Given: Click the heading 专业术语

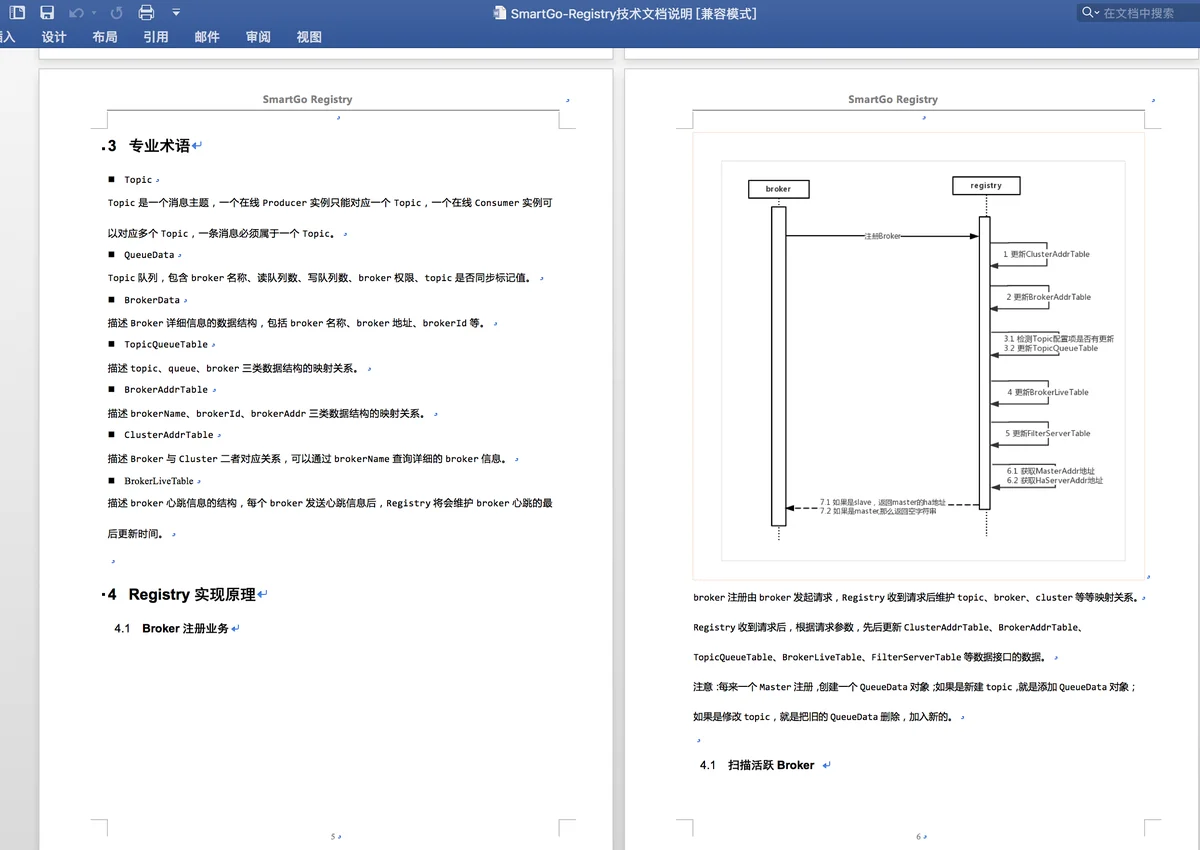Looking at the screenshot, I should 159,146.
